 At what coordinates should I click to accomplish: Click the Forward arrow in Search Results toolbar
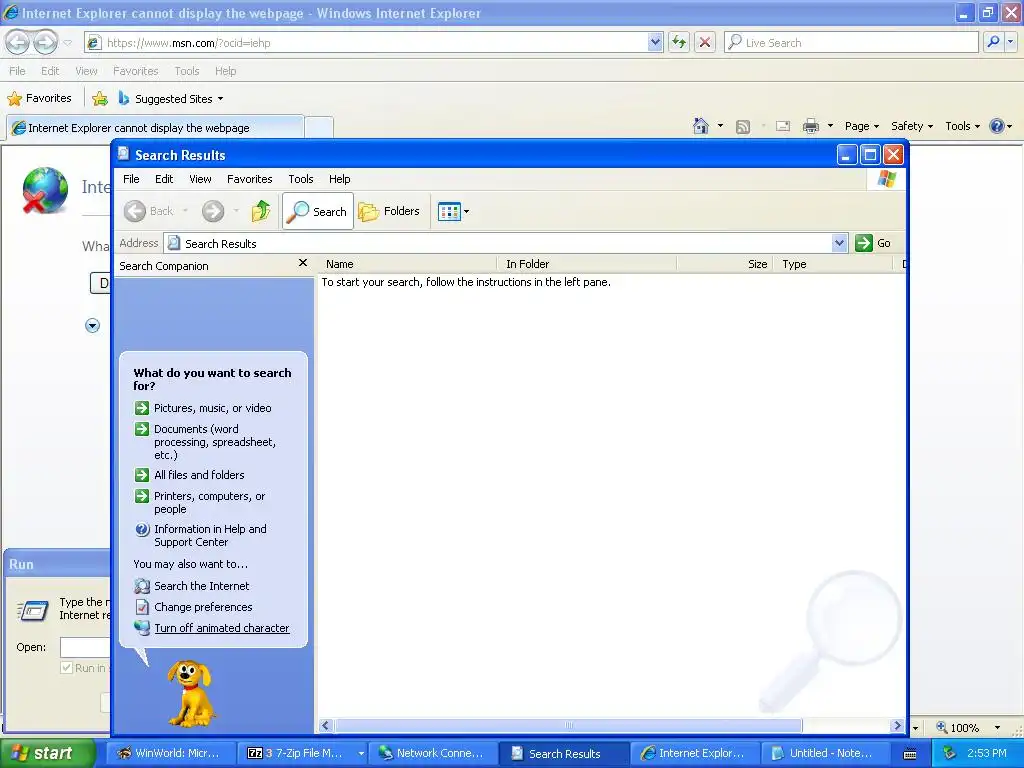point(213,211)
